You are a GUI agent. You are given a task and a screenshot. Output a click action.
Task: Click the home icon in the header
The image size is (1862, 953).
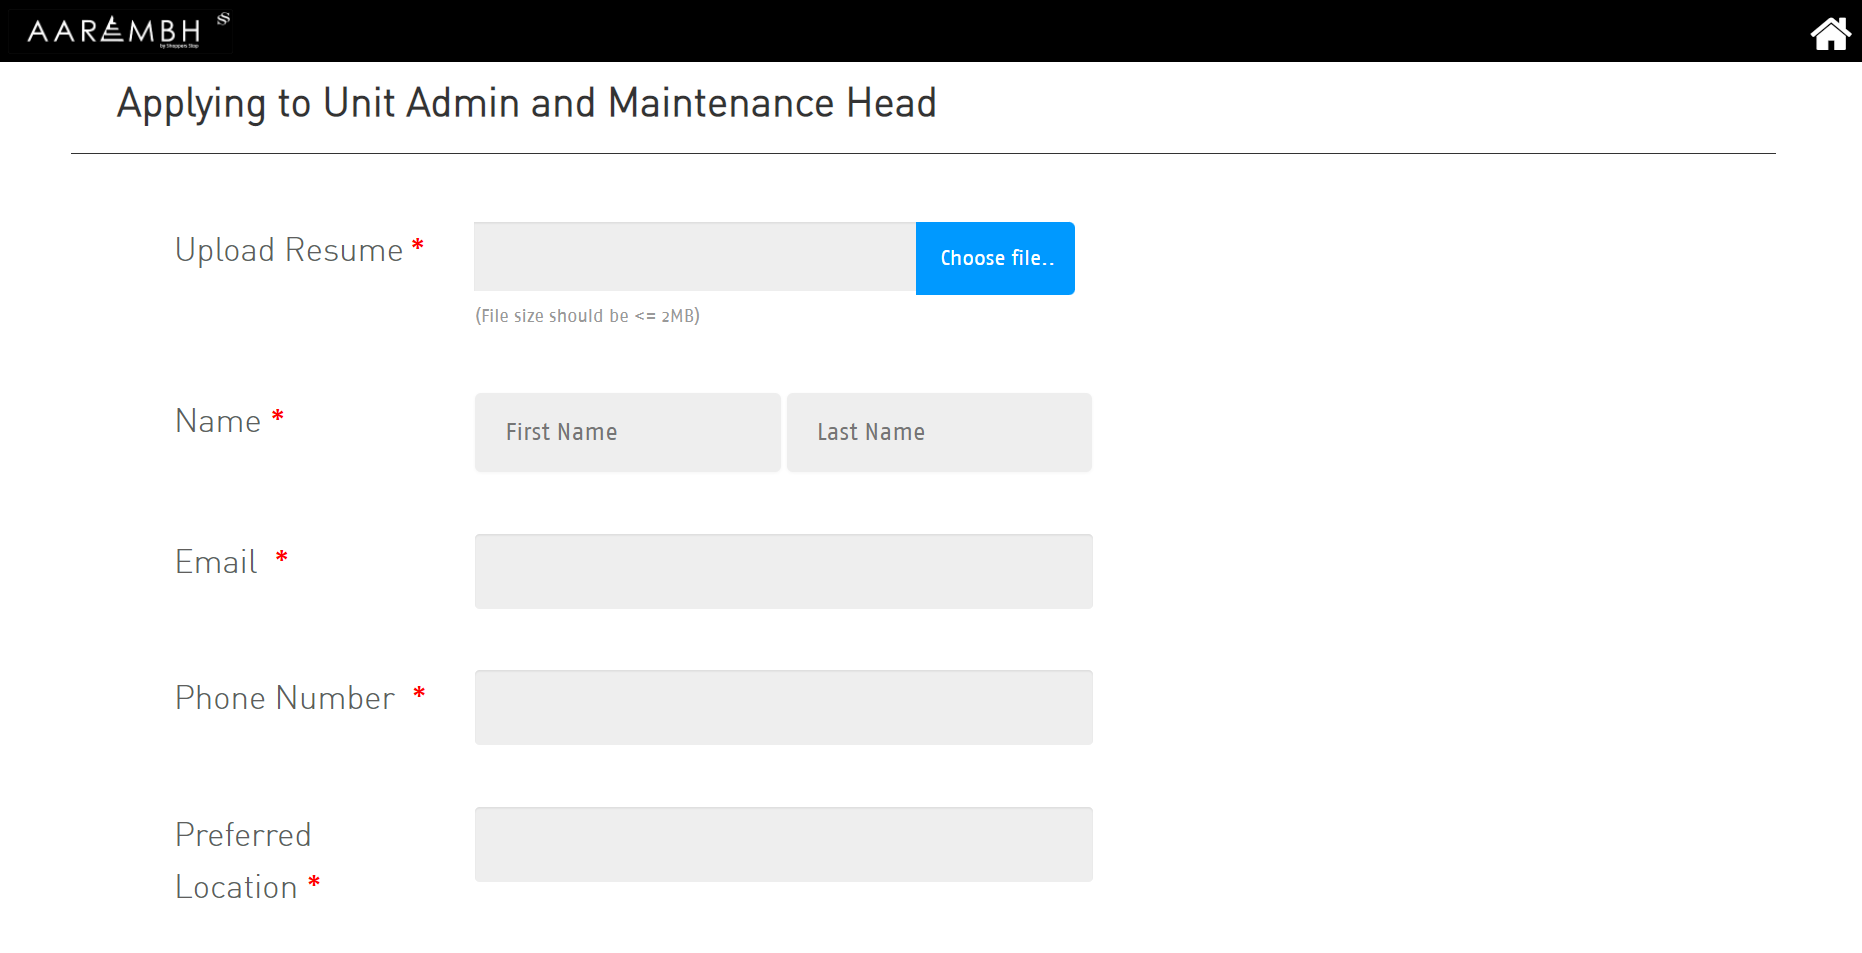1830,33
